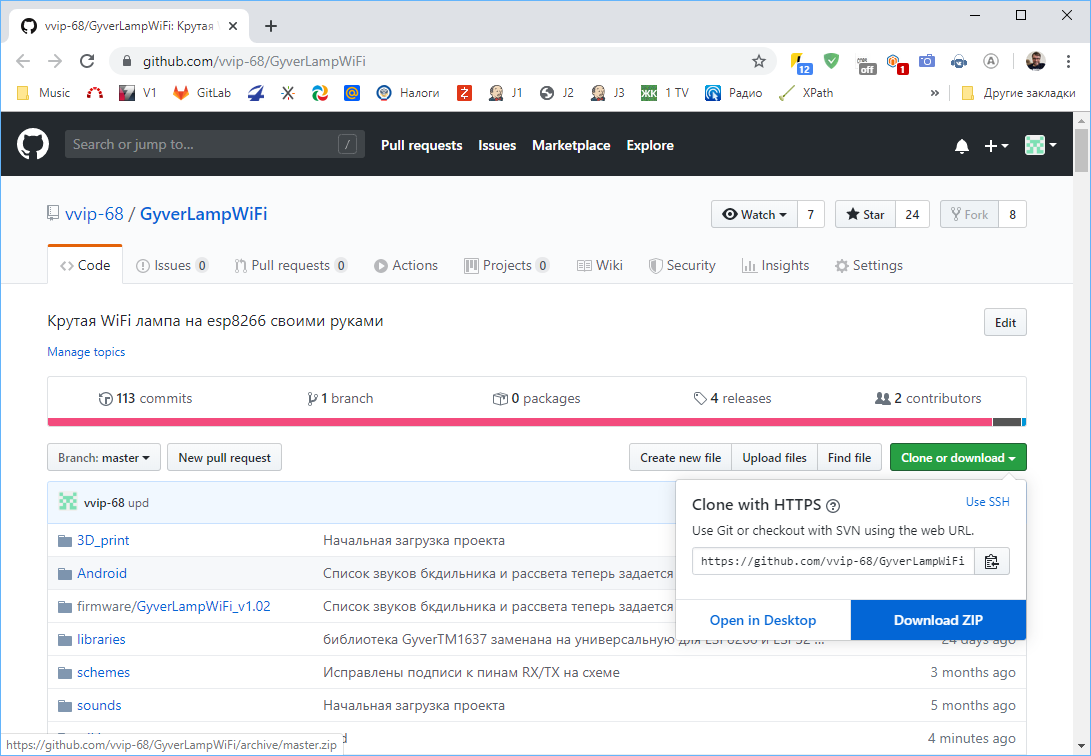Copy clone URL with clipboard icon
This screenshot has width=1091, height=756.
tap(992, 561)
